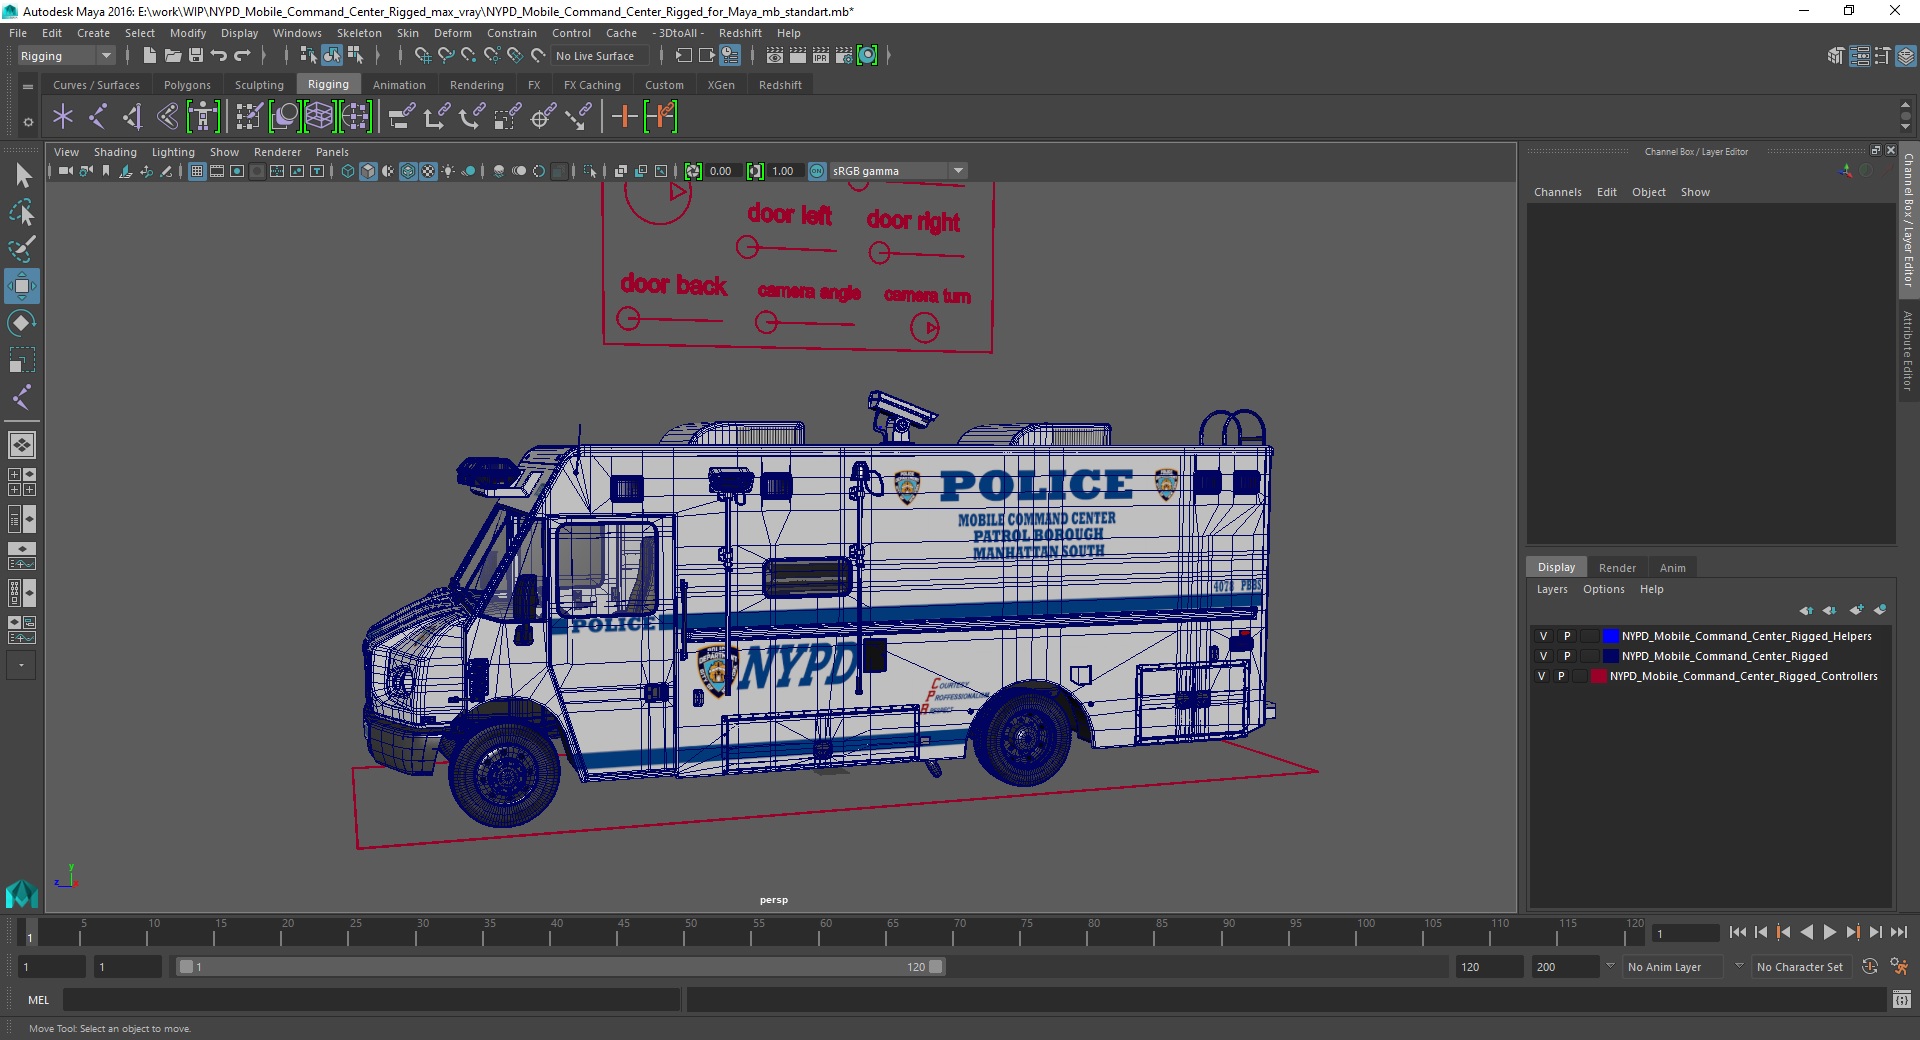Click move layer up icon in layer editor

1806,610
